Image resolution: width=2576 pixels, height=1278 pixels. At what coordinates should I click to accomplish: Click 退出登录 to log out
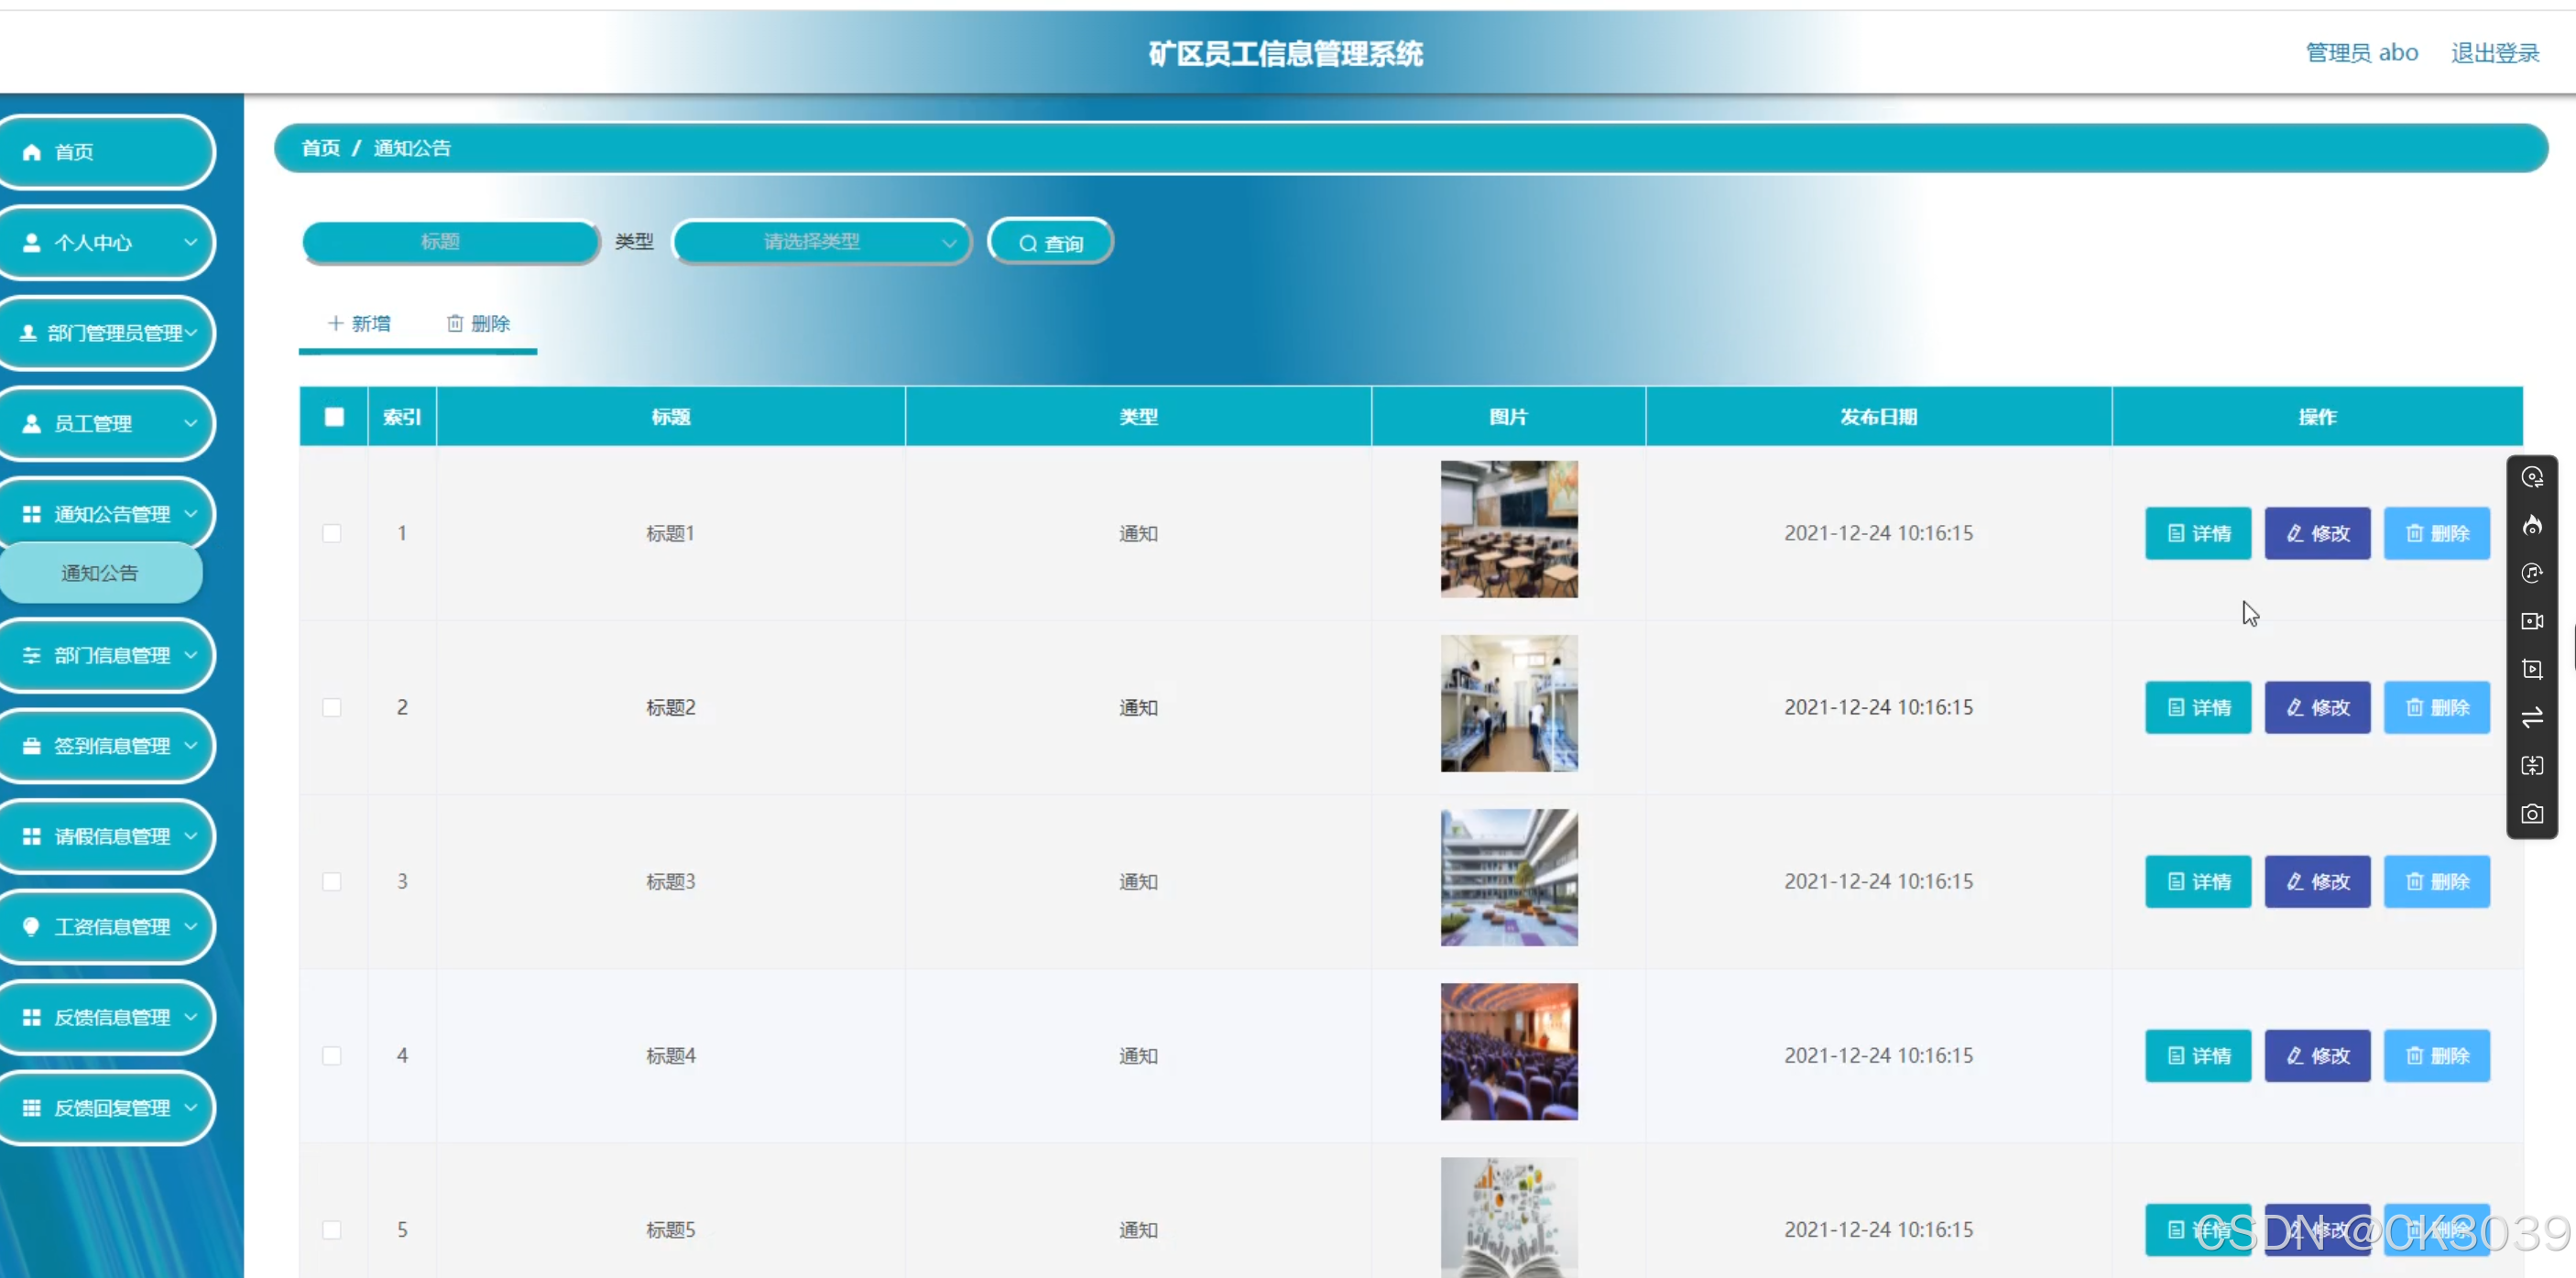point(2494,53)
